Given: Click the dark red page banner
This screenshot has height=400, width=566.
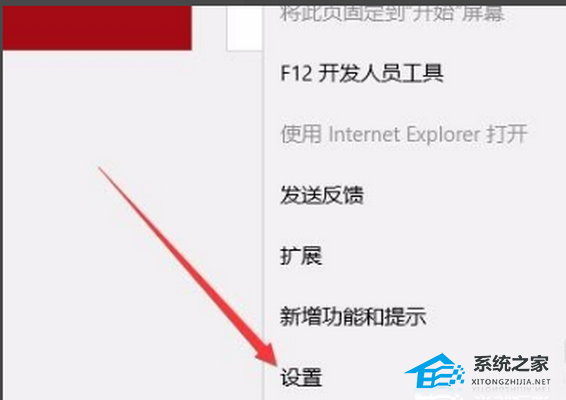Looking at the screenshot, I should (x=97, y=28).
